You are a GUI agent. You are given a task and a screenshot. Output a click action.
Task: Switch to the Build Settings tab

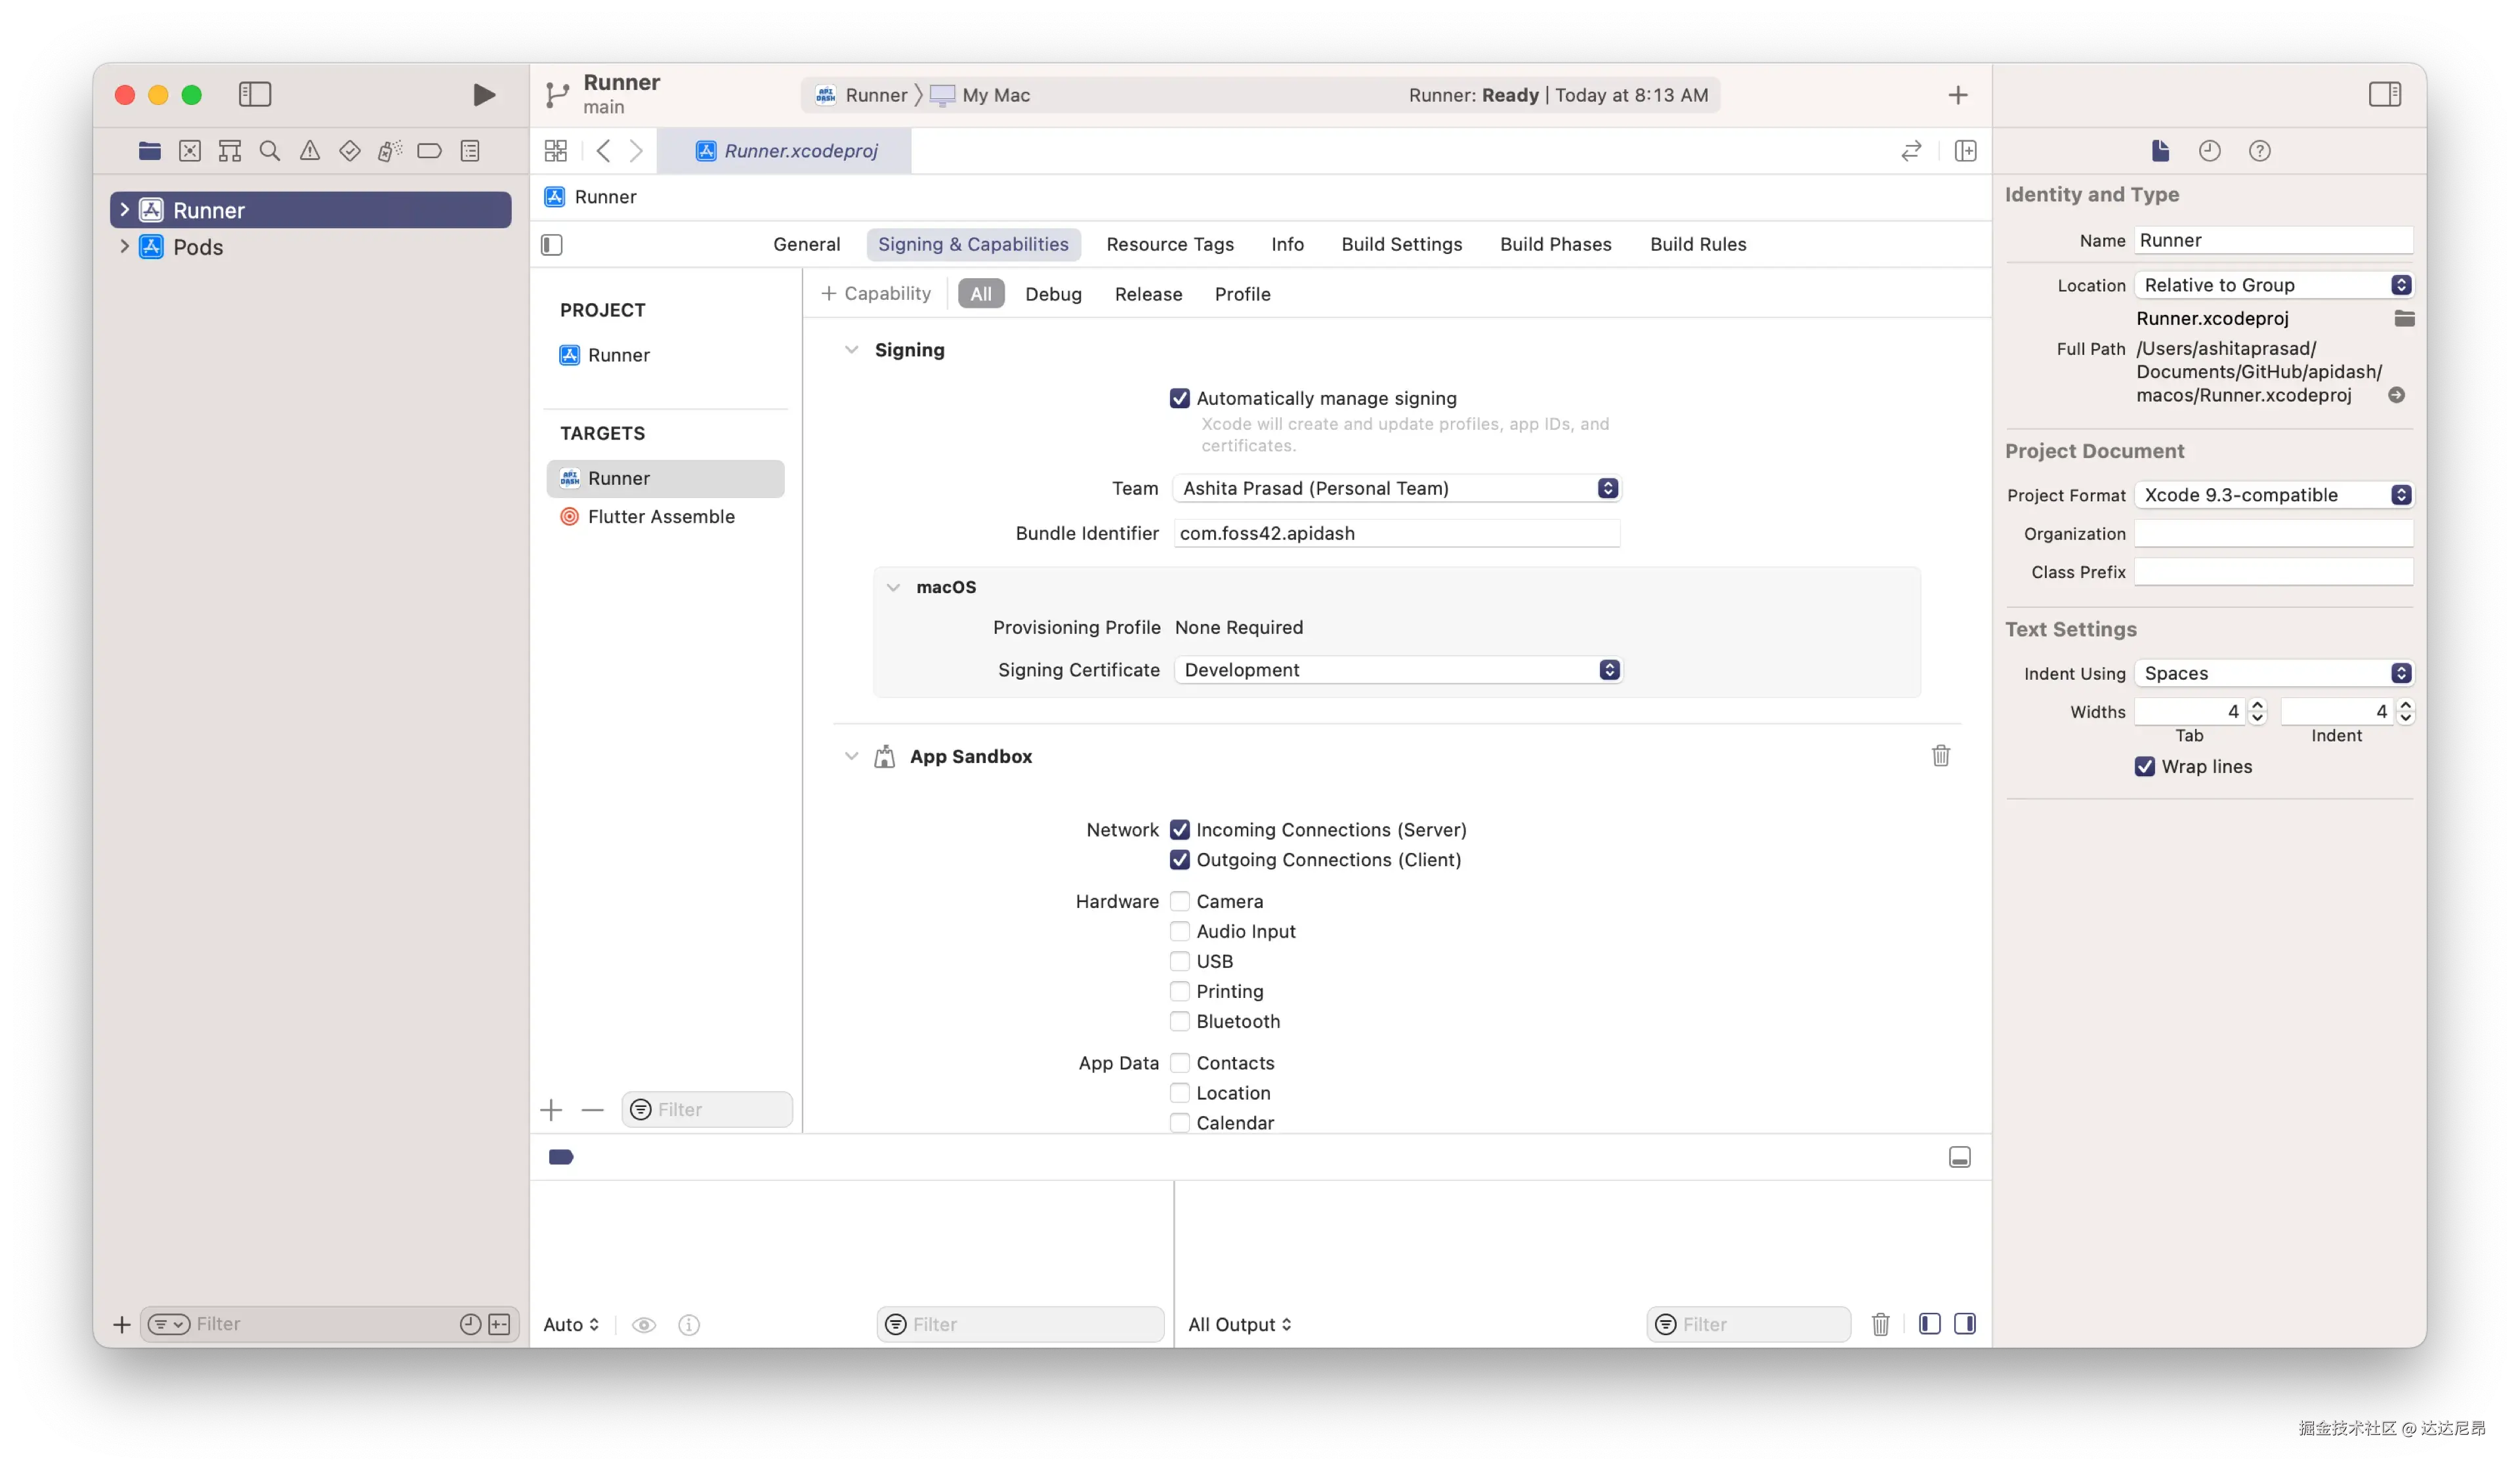pos(1401,245)
